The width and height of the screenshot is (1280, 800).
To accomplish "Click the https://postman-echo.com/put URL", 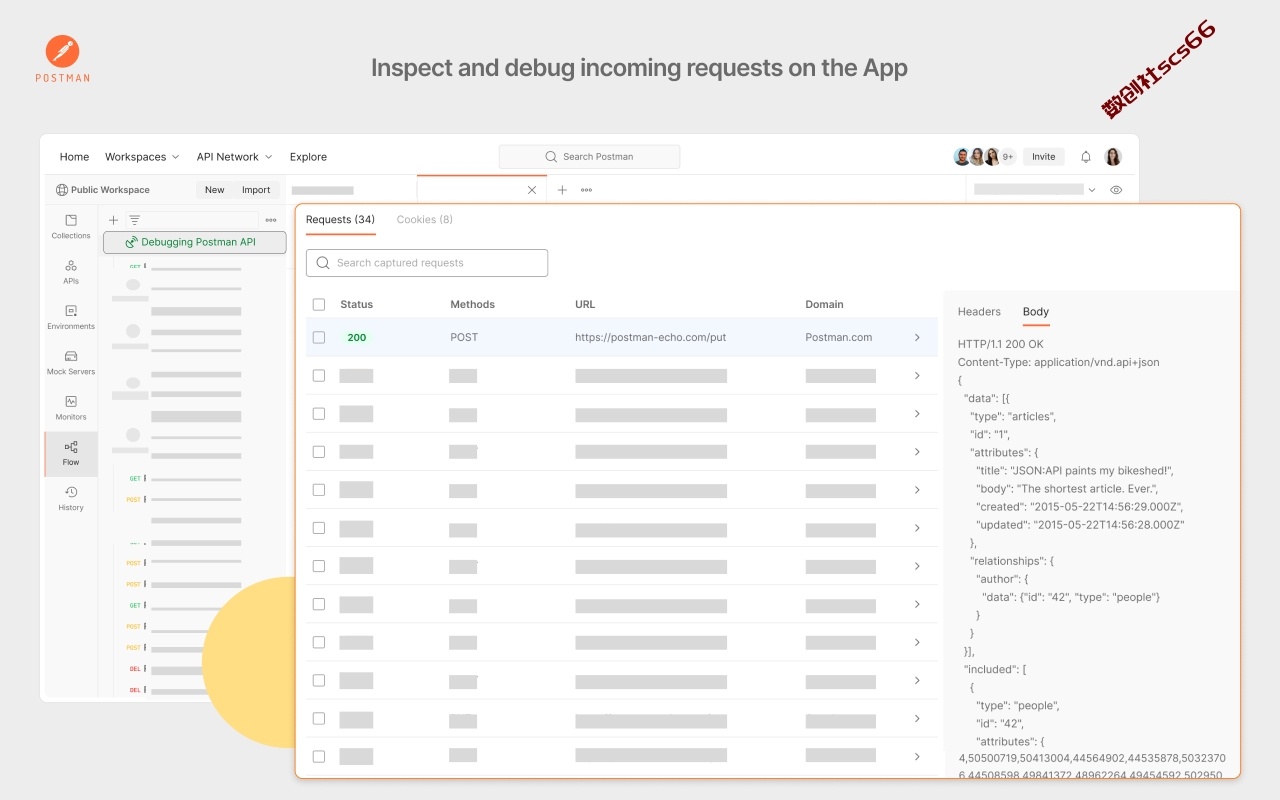I will tap(650, 338).
